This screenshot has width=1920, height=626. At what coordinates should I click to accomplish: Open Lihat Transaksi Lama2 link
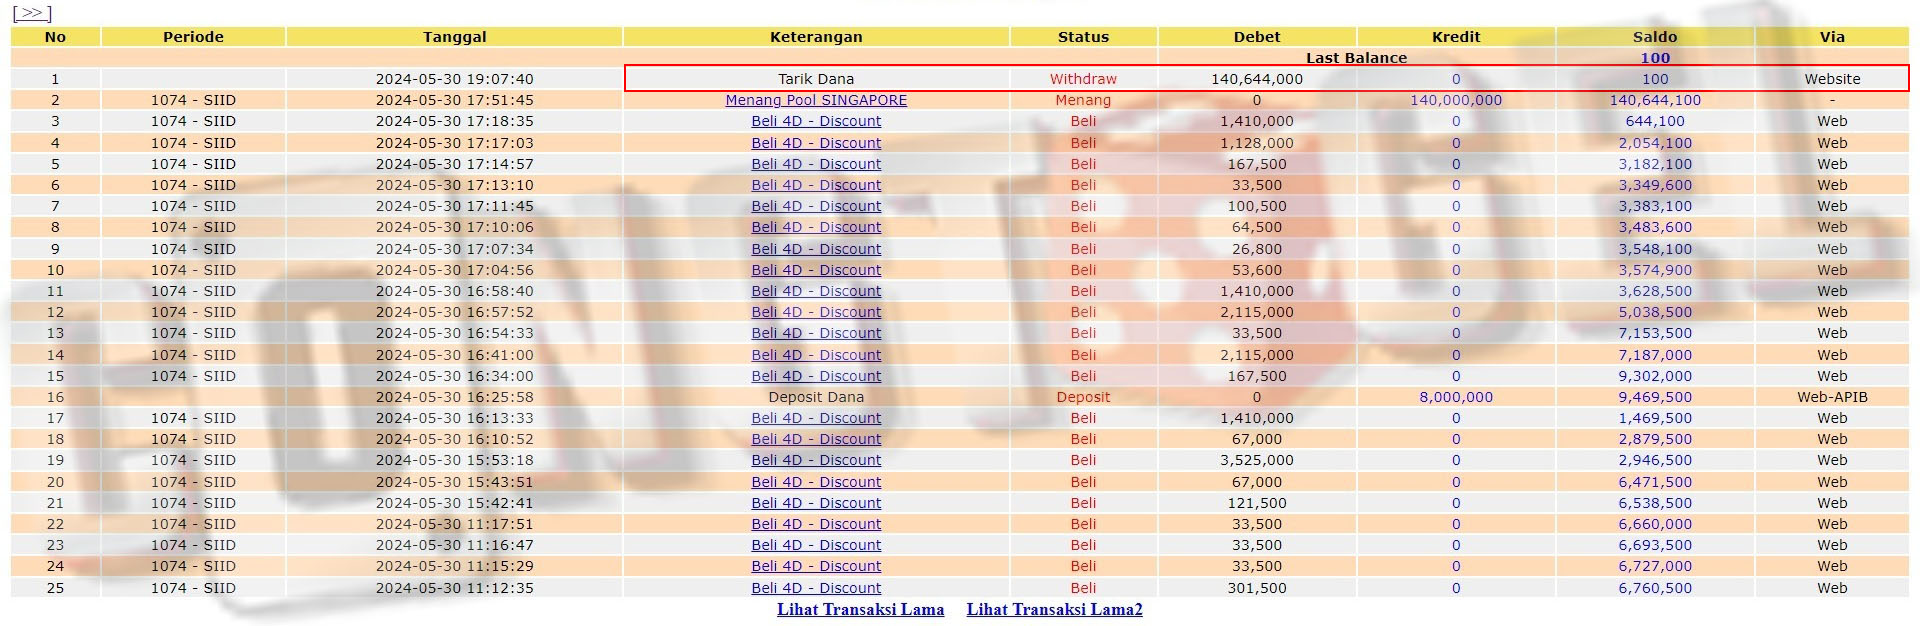[x=1054, y=609]
